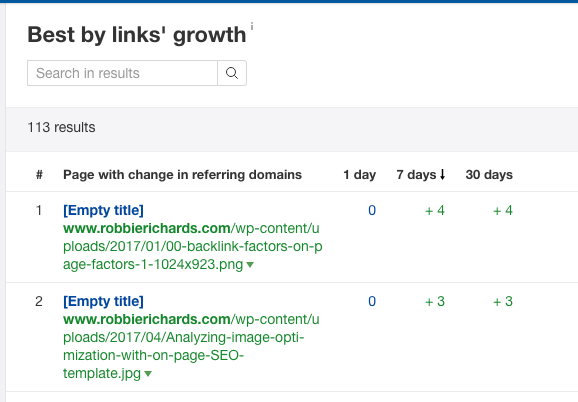
Task: Click row 1's 1 day value 0
Action: 372,210
